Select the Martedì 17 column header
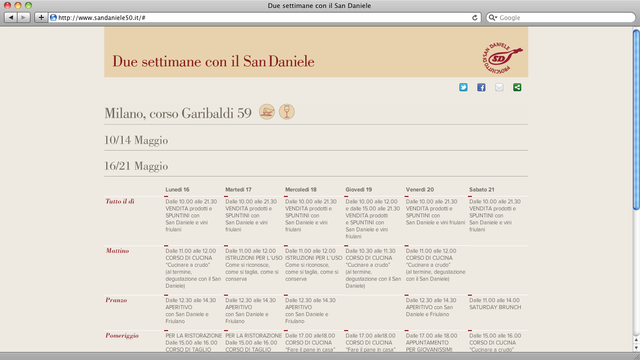 238,189
